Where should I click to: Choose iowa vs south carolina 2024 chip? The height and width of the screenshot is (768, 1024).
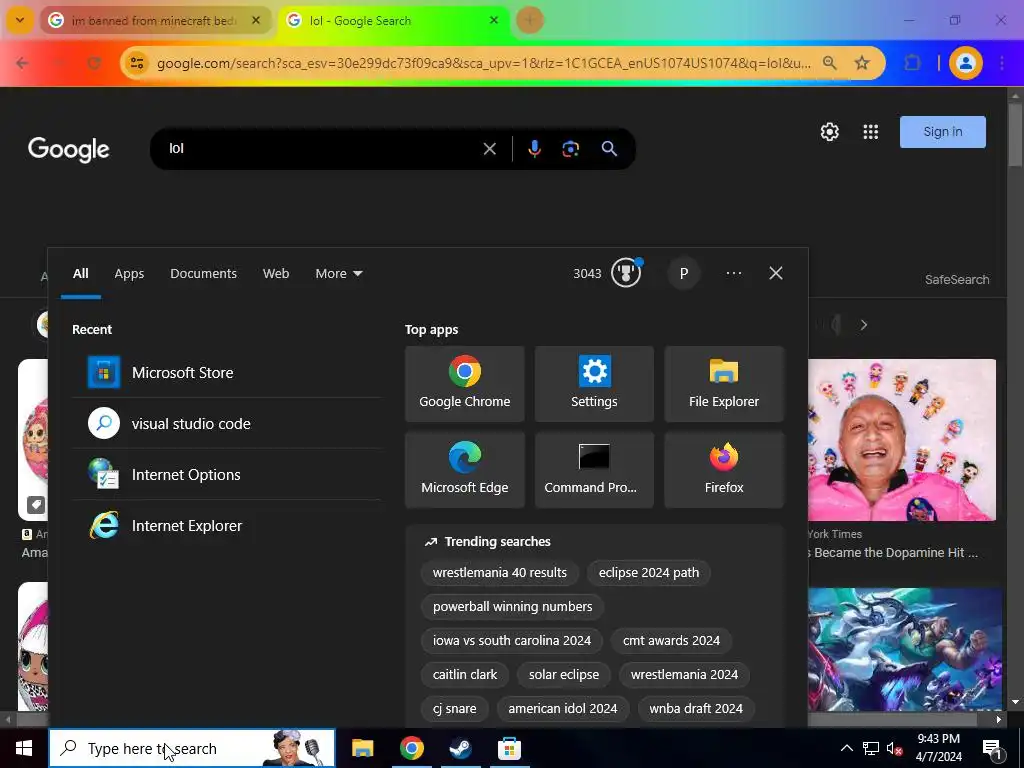click(511, 640)
